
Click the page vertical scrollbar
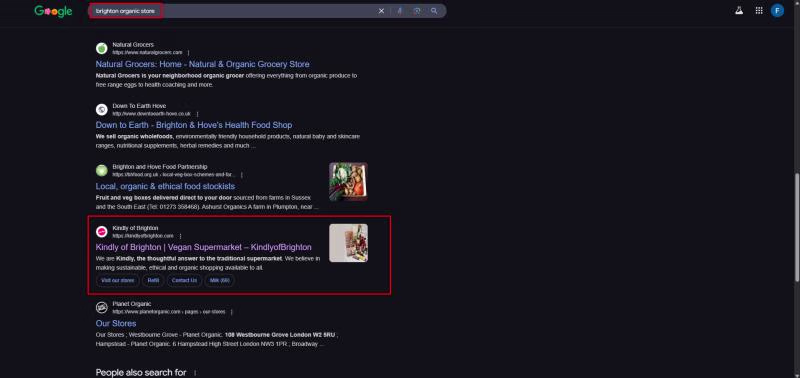pyautogui.click(x=797, y=228)
